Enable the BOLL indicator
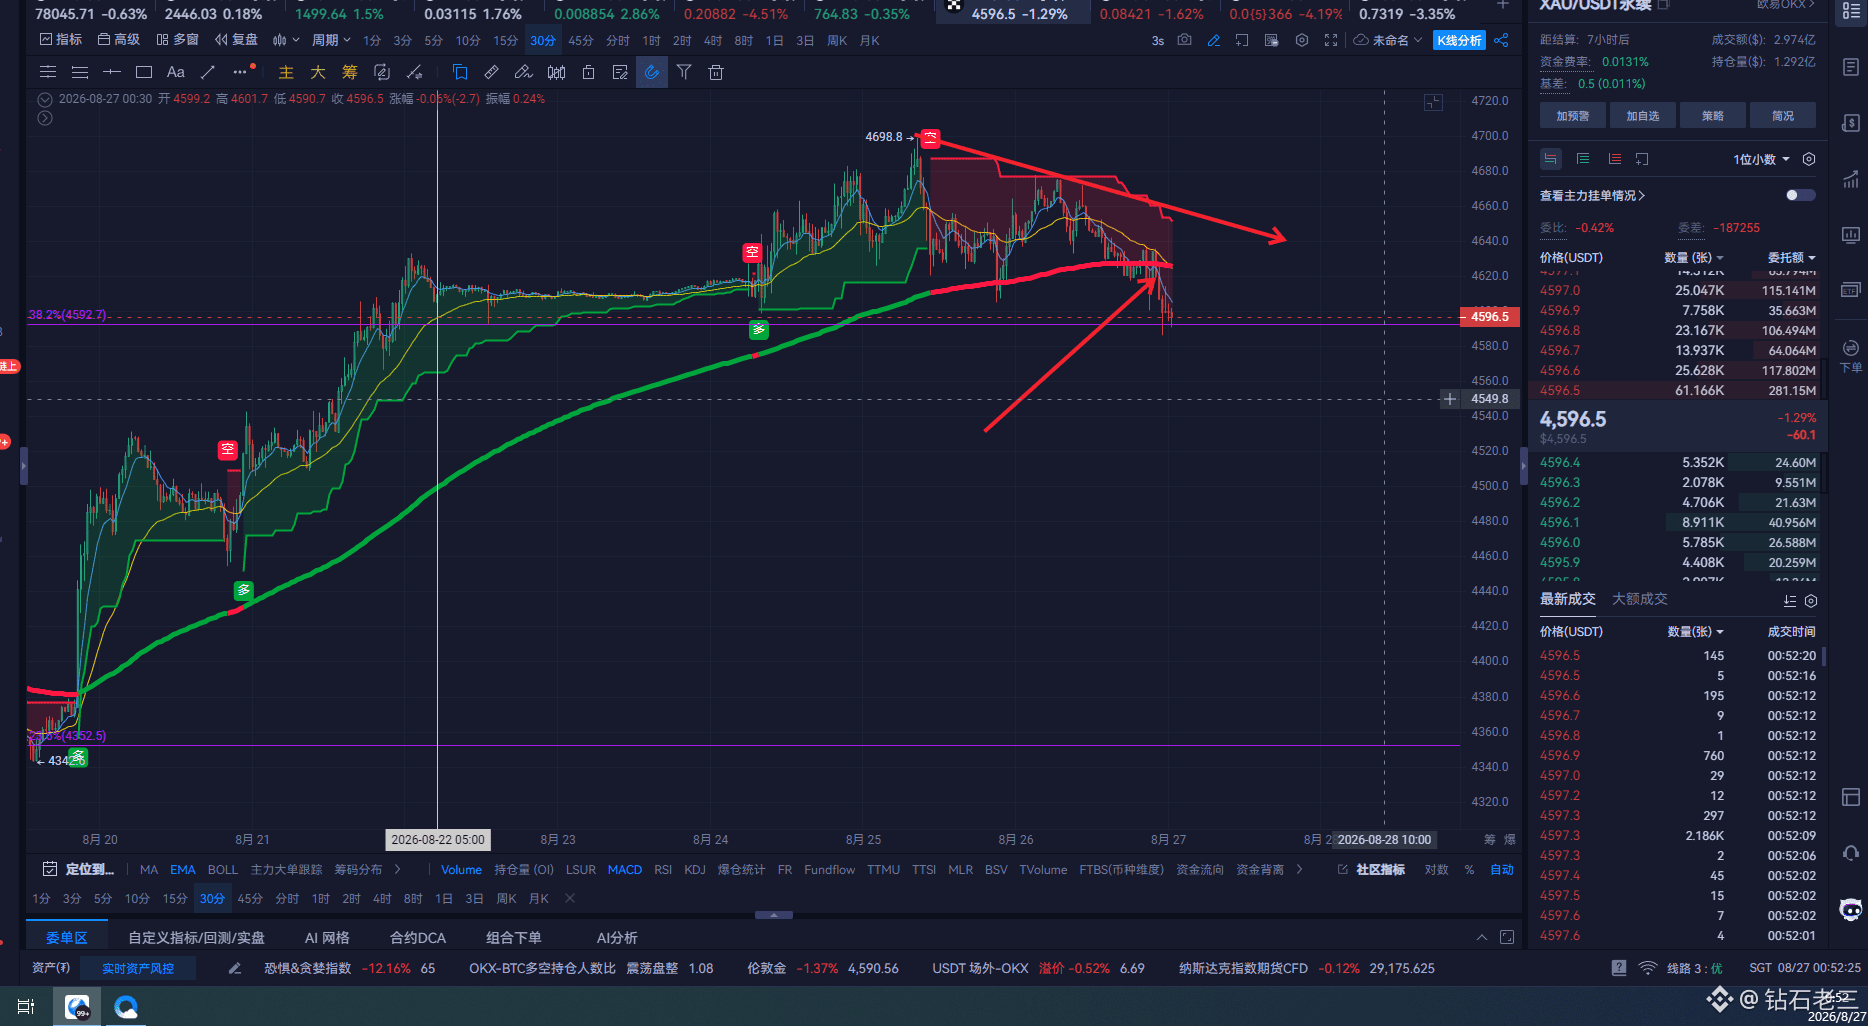The image size is (1868, 1026). click(x=223, y=870)
